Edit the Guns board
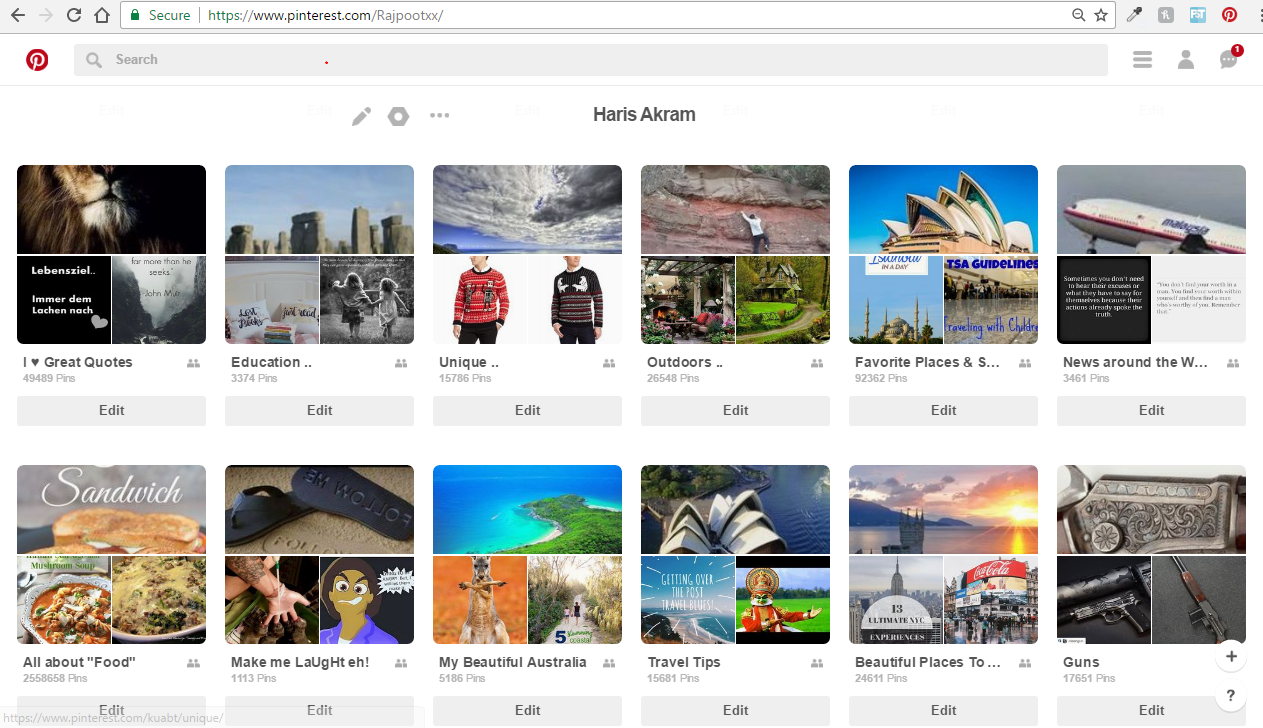1263x728 pixels. [x=1151, y=710]
